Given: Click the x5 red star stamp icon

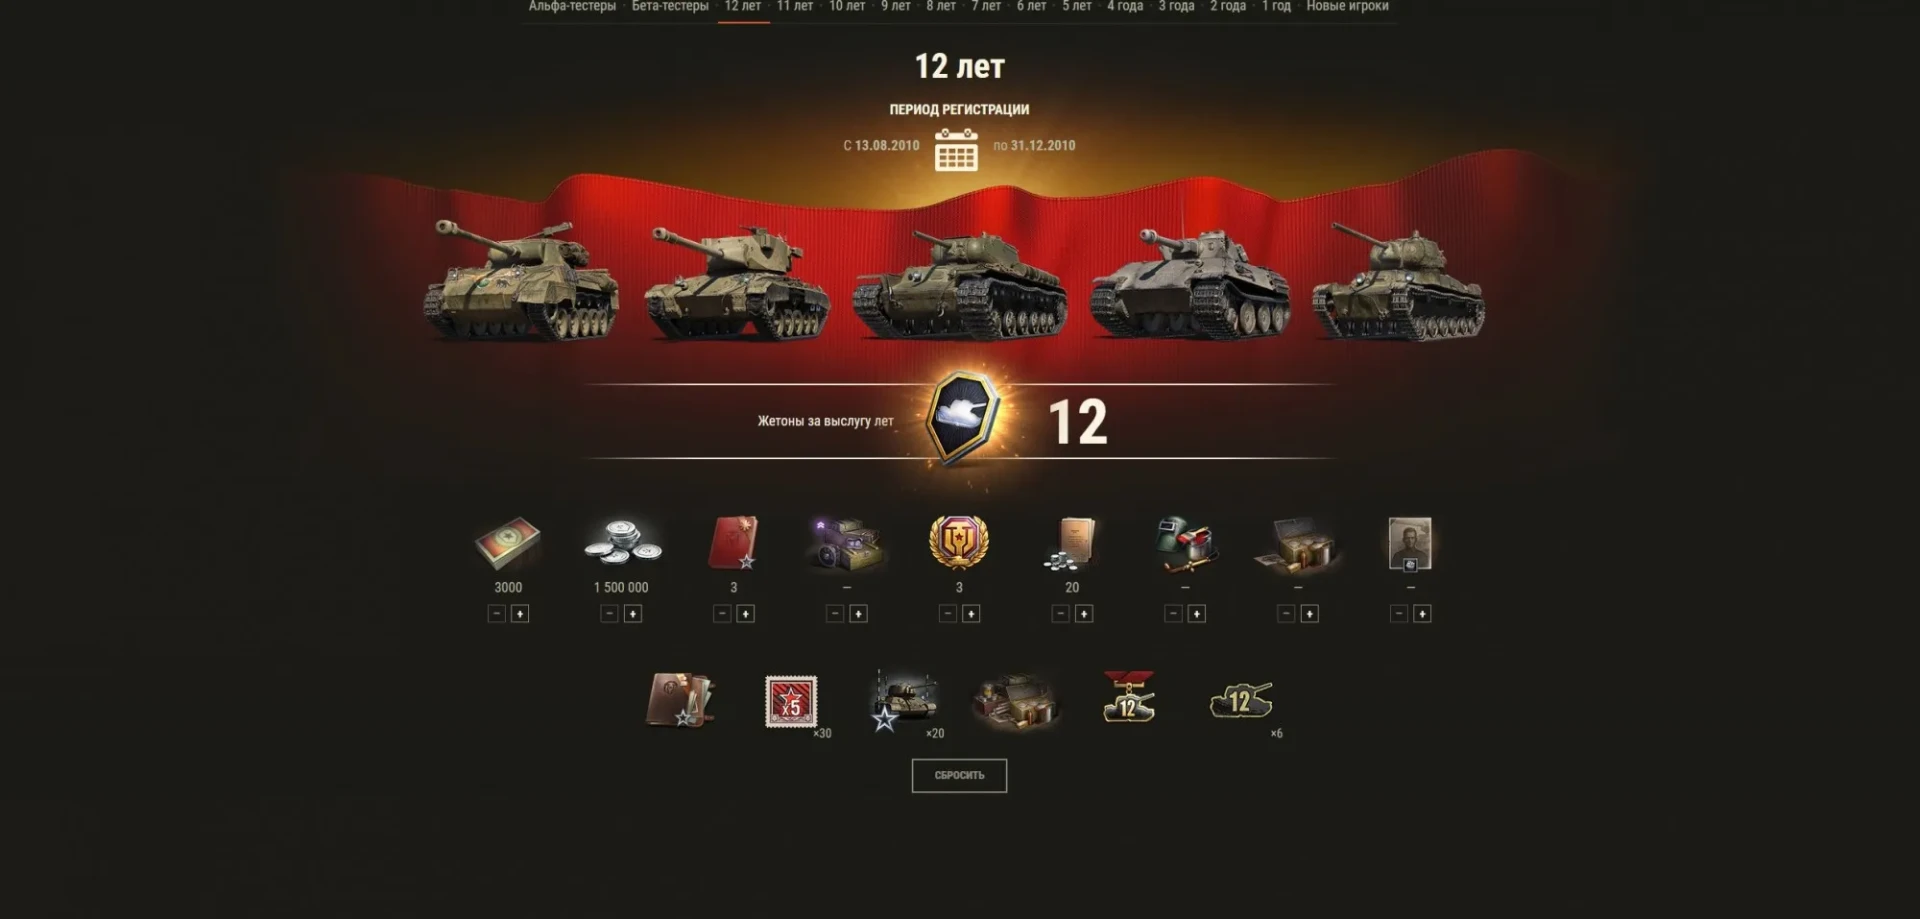Looking at the screenshot, I should [791, 701].
